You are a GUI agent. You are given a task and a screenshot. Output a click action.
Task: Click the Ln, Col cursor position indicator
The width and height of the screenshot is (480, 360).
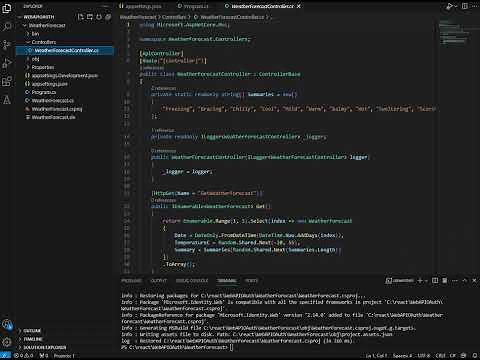pyautogui.click(x=376, y=356)
